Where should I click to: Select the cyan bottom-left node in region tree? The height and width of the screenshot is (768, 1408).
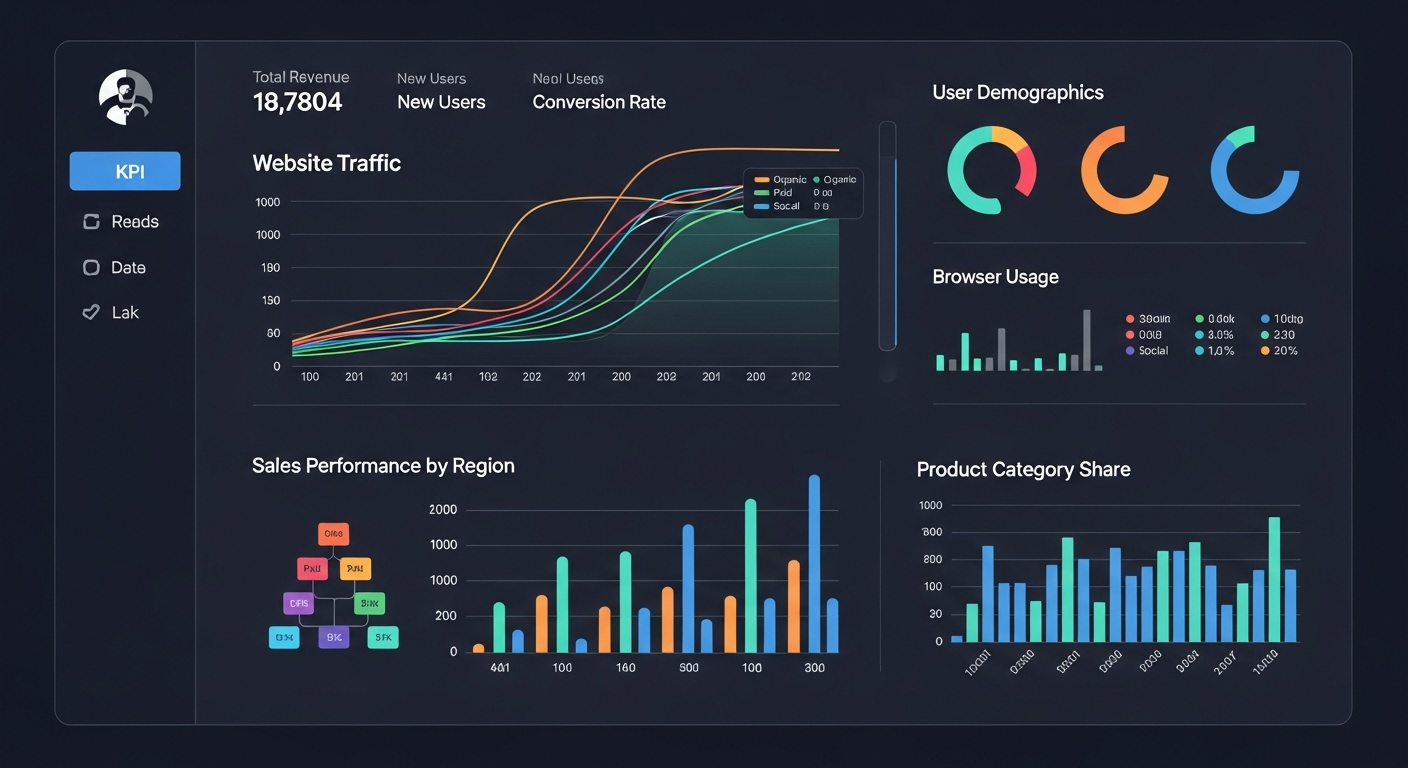click(284, 637)
